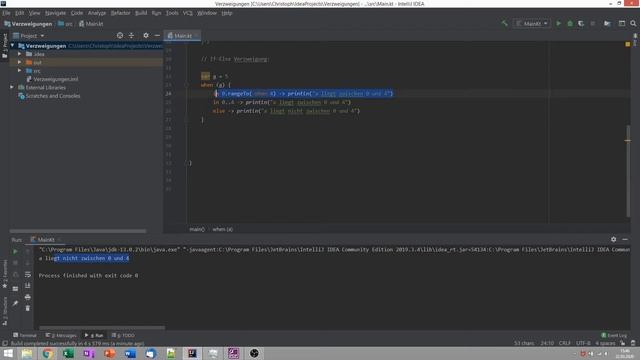Open Run panel settings gear
Viewport: 640px width, 360px height.
click(x=613, y=240)
